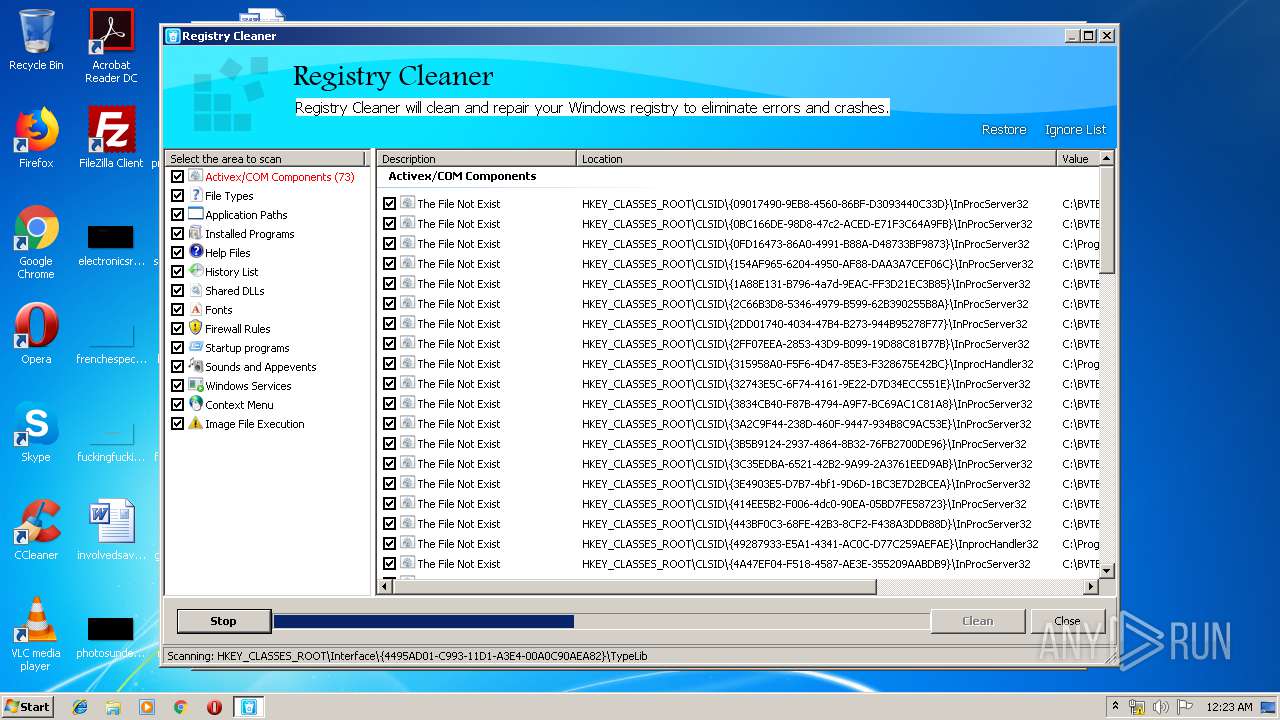
Task: Click the Application Paths category icon
Action: pyautogui.click(x=196, y=215)
